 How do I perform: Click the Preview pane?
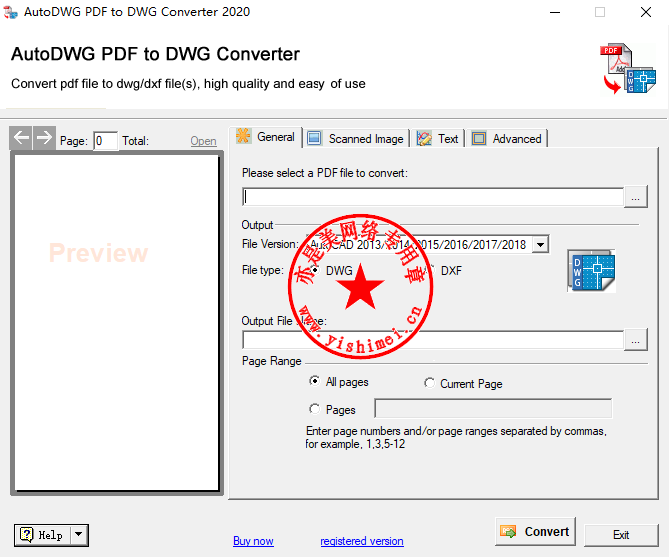116,322
